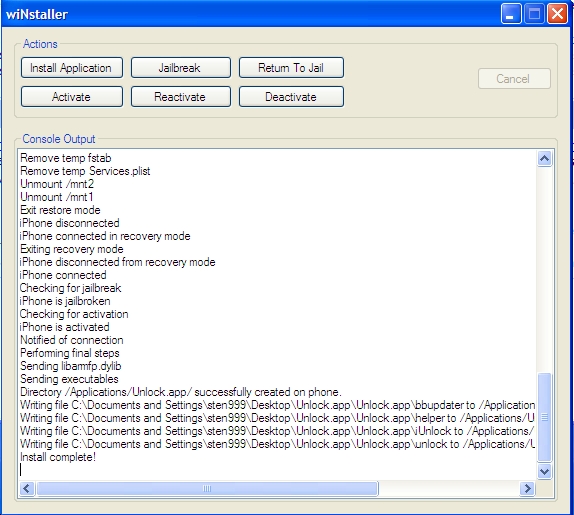Click 'iPhone disconnected from recovery mode' line
This screenshot has width=574, height=515.
tap(118, 262)
